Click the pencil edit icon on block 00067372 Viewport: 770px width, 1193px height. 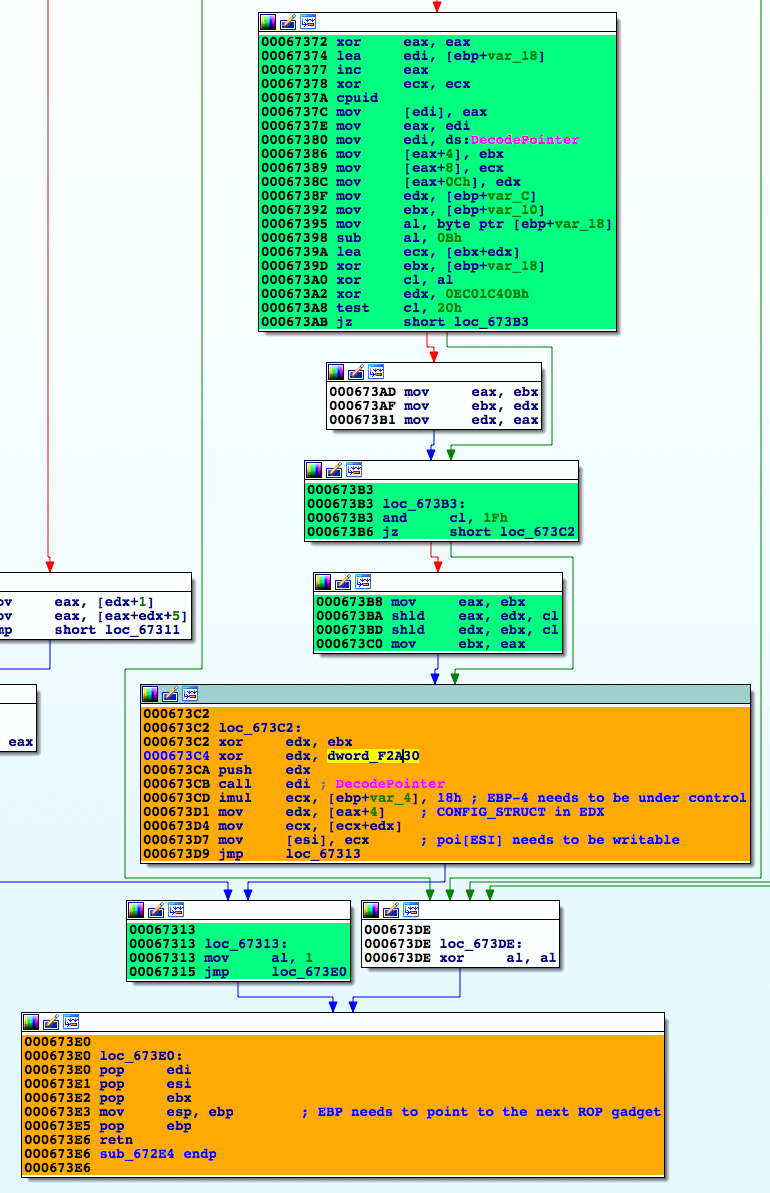coord(288,22)
